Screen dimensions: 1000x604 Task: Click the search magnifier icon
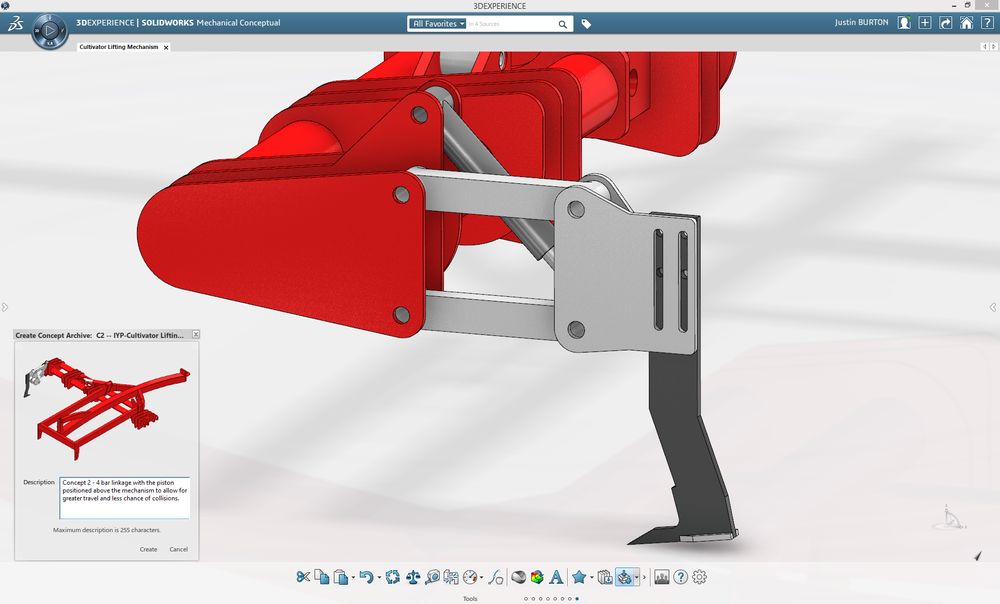564,24
